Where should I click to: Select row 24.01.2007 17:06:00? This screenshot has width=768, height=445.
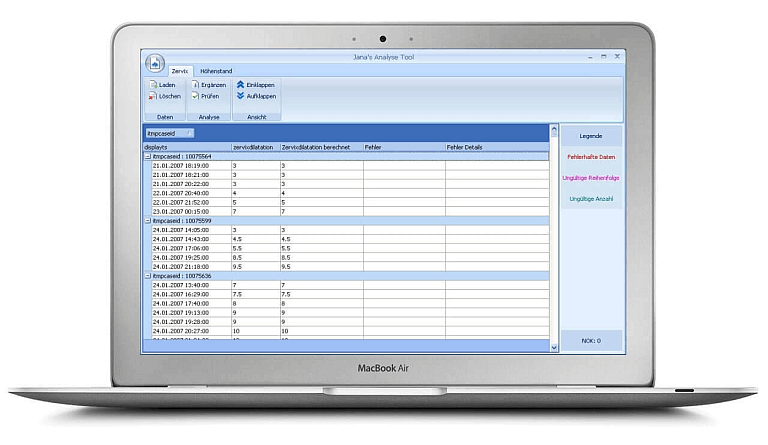coord(350,249)
